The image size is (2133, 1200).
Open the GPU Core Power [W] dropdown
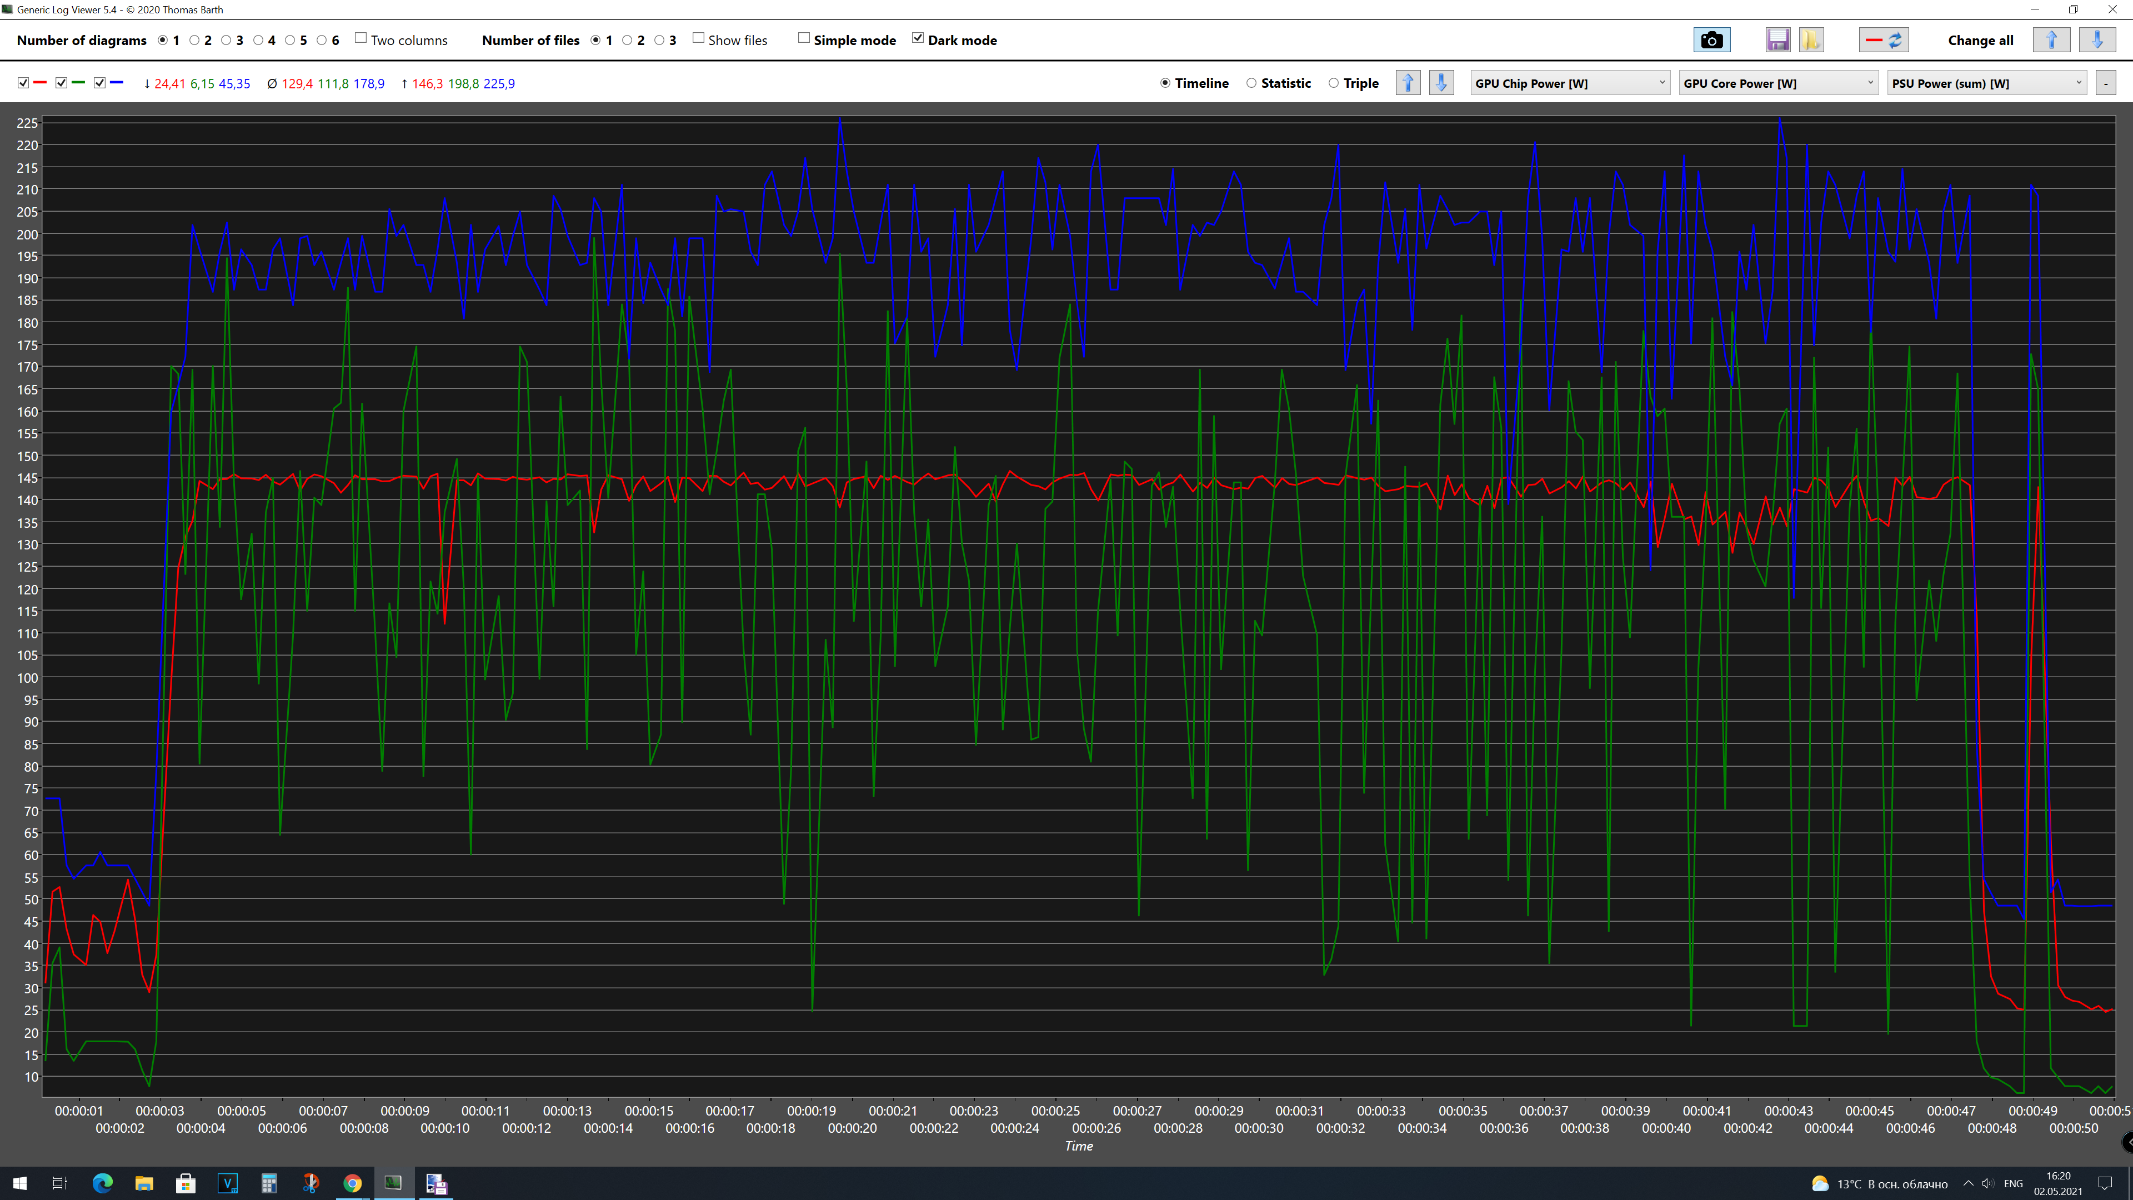[x=1778, y=83]
